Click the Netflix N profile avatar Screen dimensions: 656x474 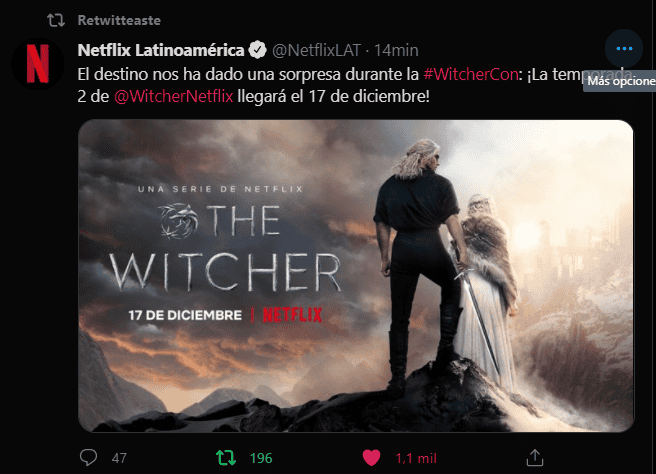38,64
